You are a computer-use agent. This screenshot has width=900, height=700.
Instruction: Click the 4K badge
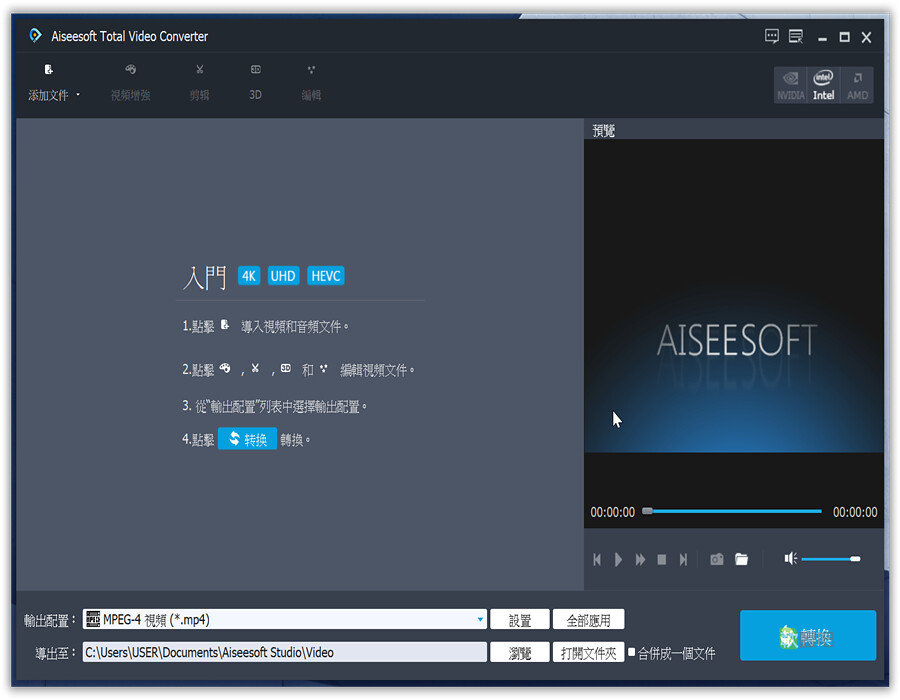[x=249, y=276]
